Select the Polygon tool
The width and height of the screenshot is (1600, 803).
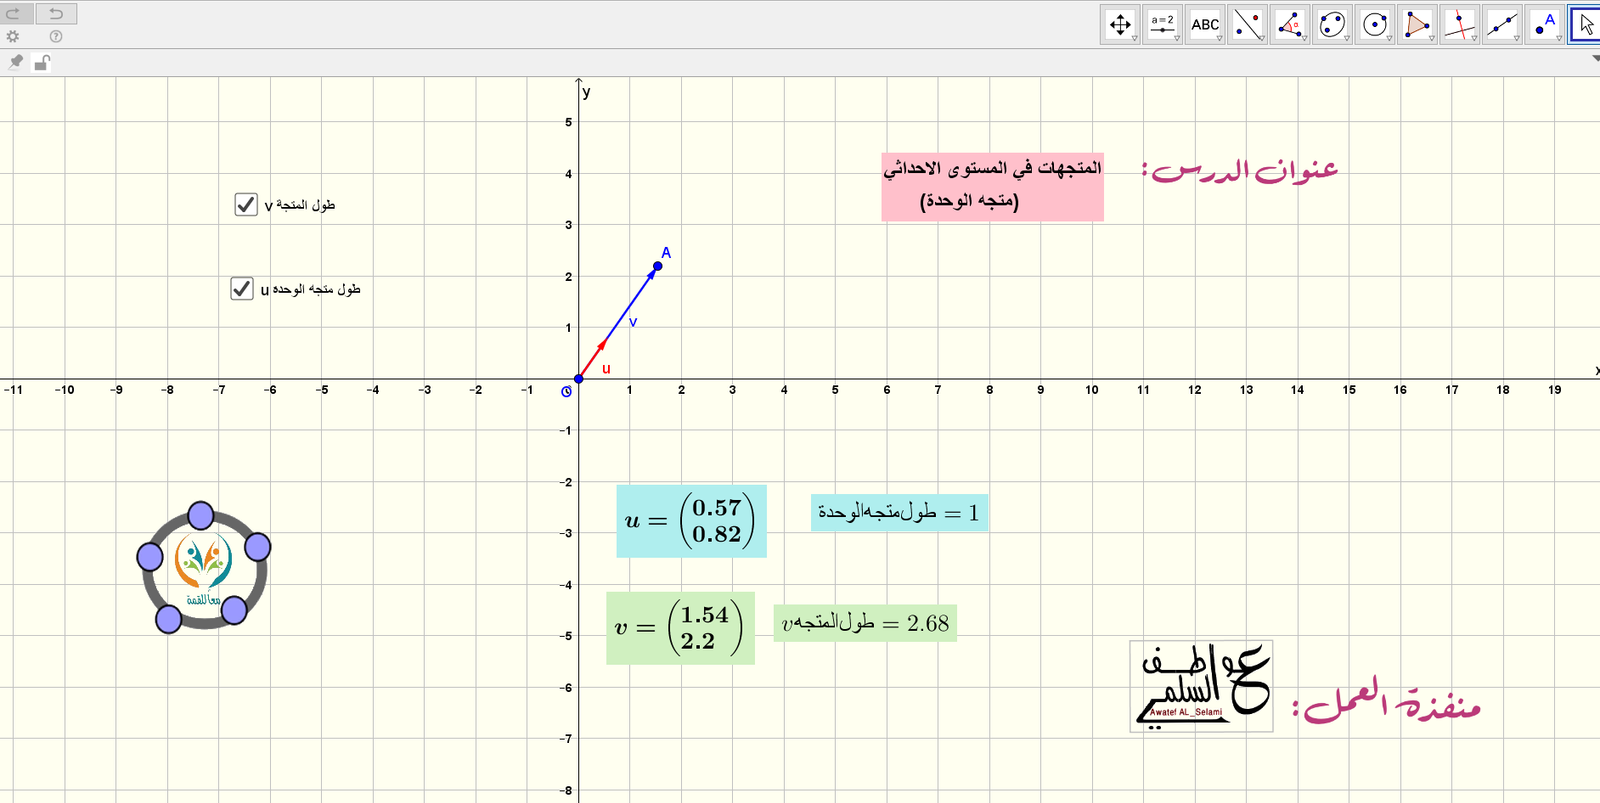coord(1416,24)
